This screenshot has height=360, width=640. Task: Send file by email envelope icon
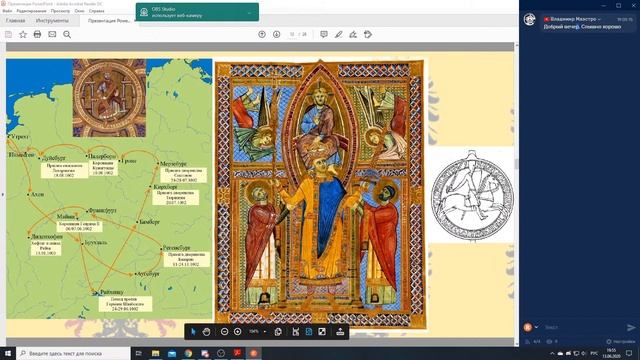[x=52, y=34]
